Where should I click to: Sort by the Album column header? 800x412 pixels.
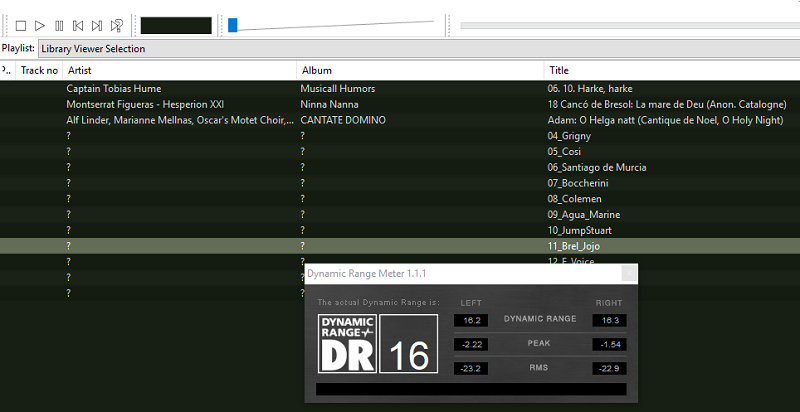coord(420,70)
